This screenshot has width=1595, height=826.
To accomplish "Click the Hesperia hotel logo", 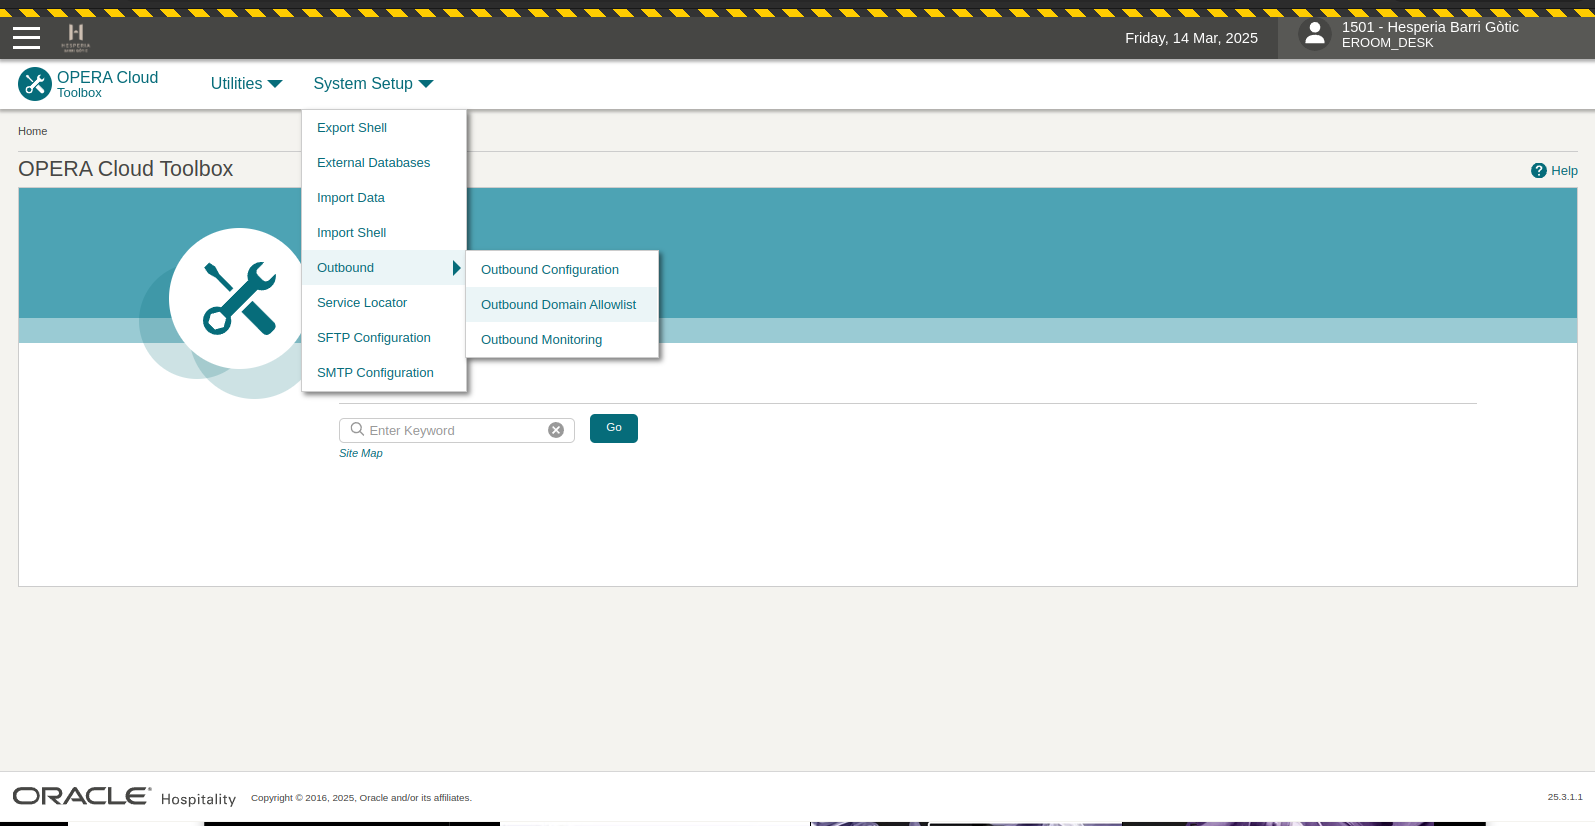I will tap(76, 37).
